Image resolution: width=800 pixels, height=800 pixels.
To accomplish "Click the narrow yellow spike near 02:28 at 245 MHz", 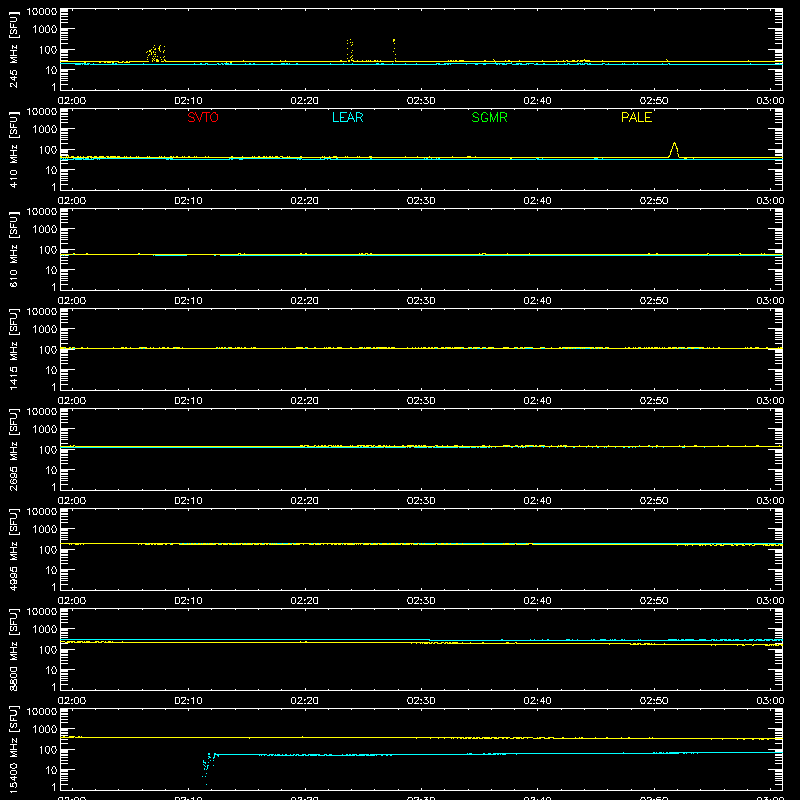I will click(394, 50).
